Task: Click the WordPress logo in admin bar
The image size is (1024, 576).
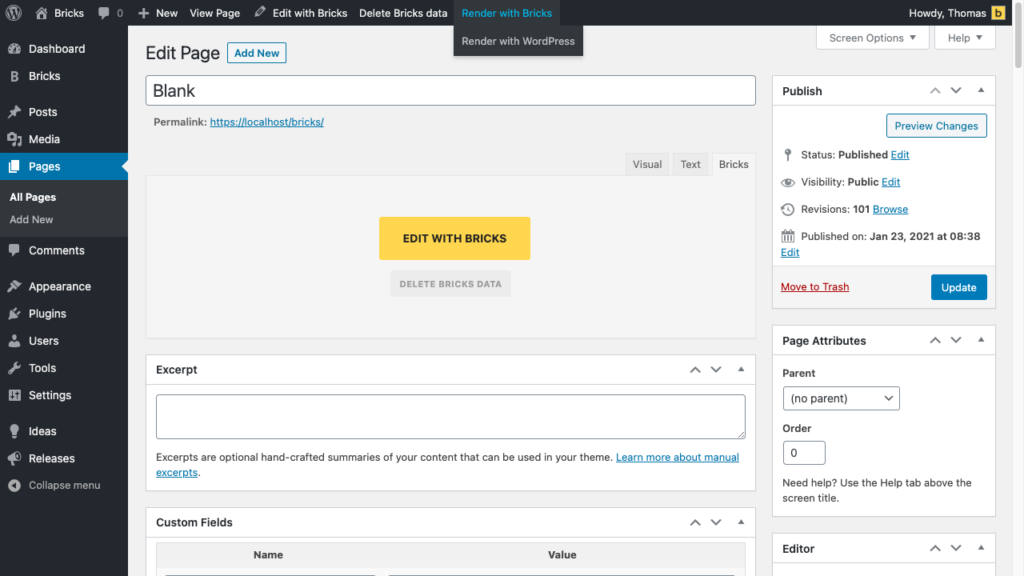Action: [x=14, y=13]
